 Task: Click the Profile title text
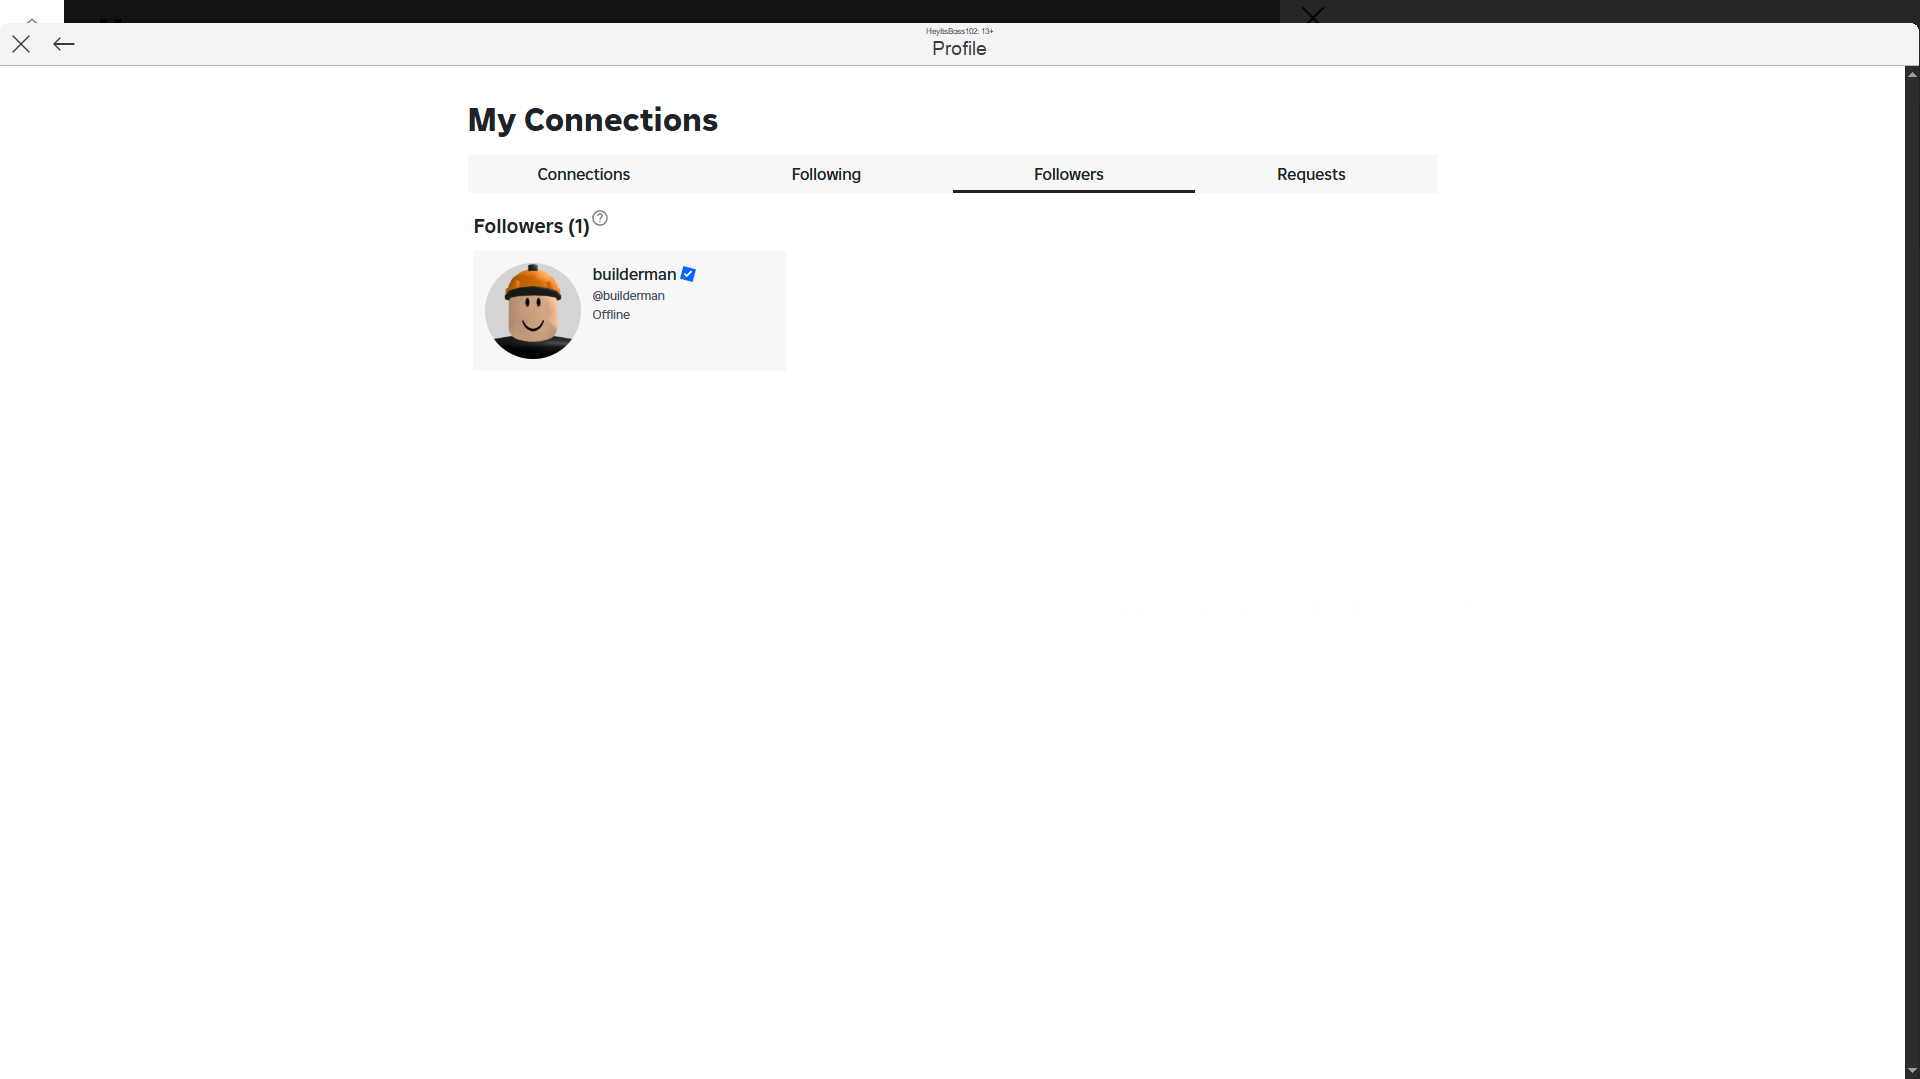[x=959, y=48]
